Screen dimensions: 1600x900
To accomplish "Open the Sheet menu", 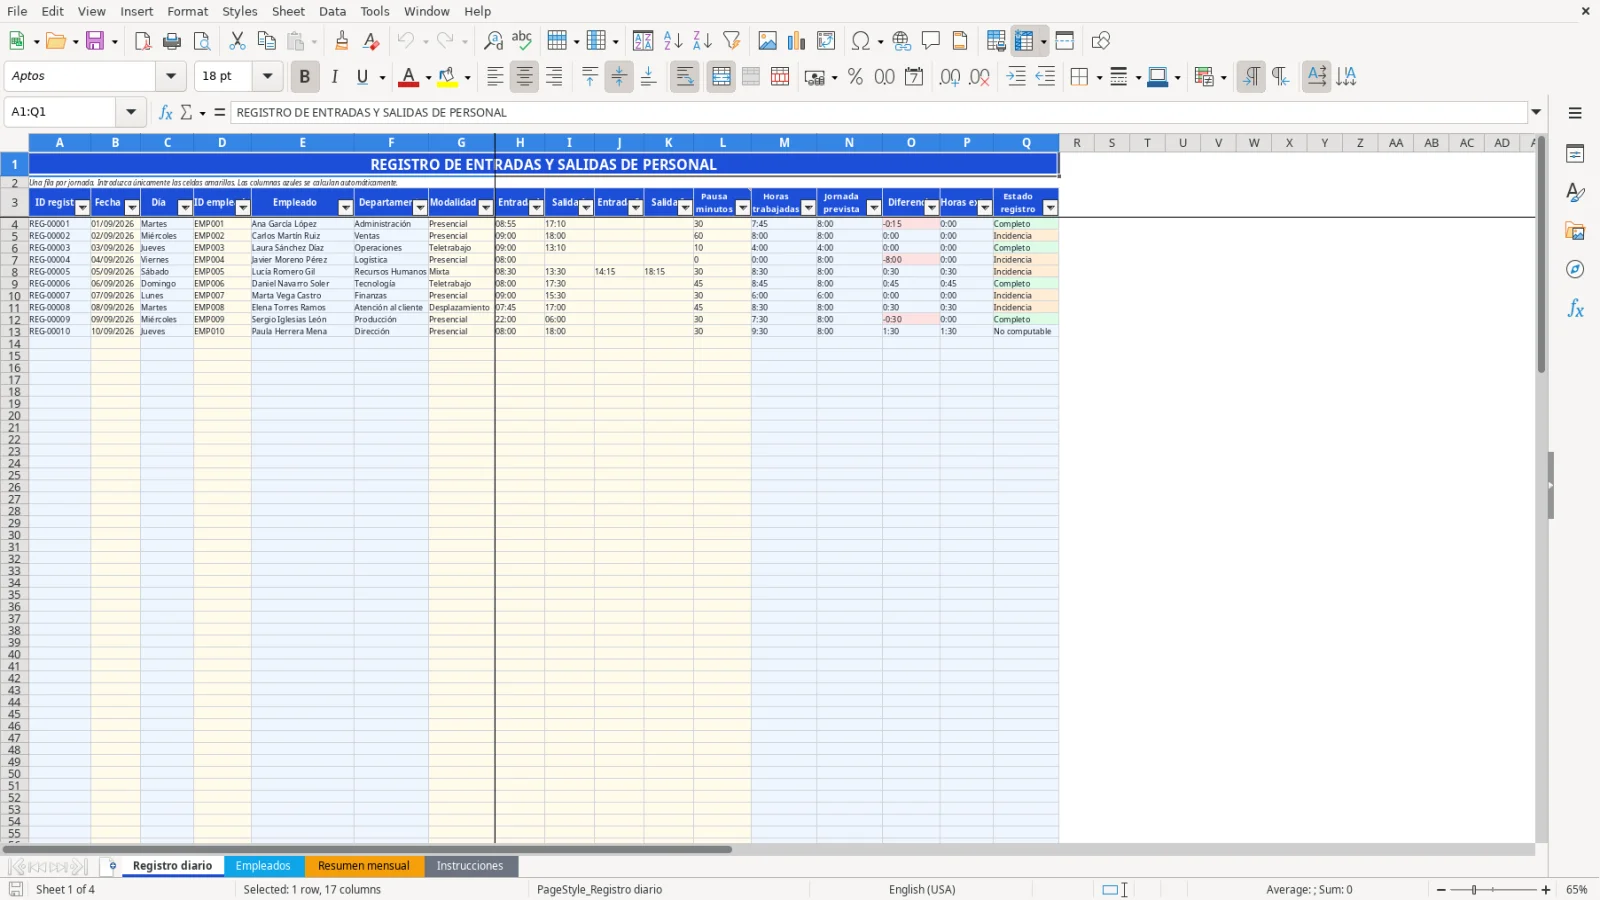I will pos(288,11).
